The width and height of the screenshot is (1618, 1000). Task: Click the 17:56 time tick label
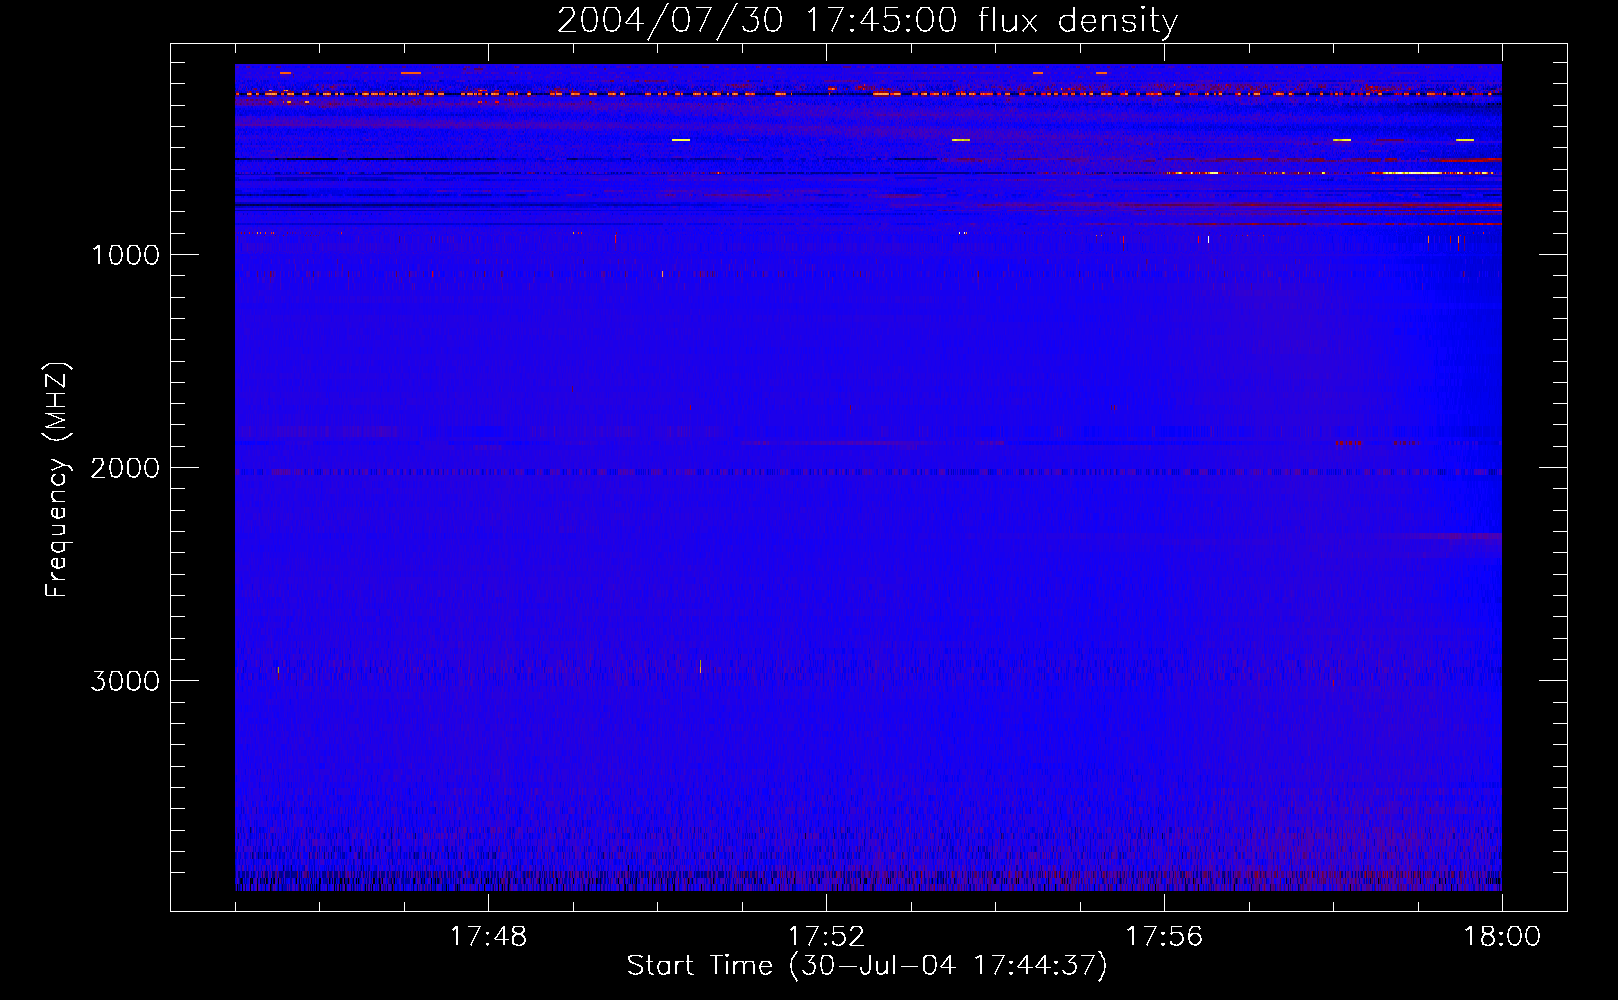coord(1164,937)
